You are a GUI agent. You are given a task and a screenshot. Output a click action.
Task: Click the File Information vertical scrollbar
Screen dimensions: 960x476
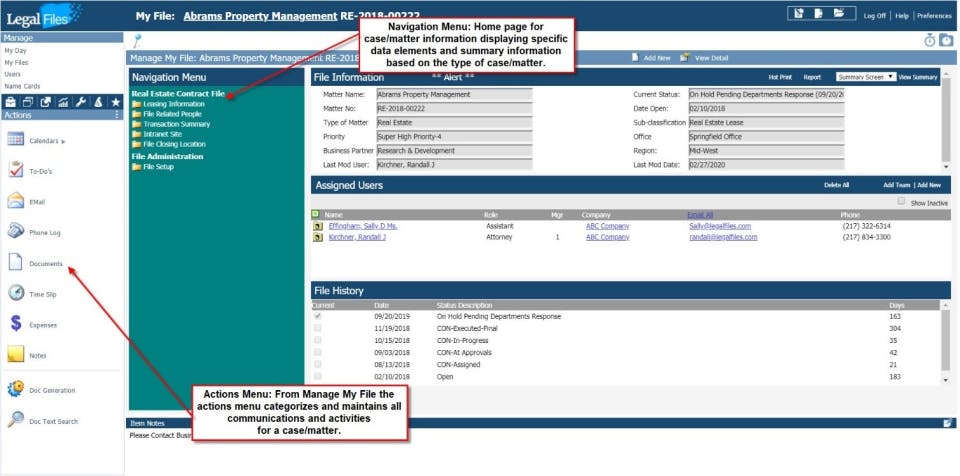click(946, 124)
